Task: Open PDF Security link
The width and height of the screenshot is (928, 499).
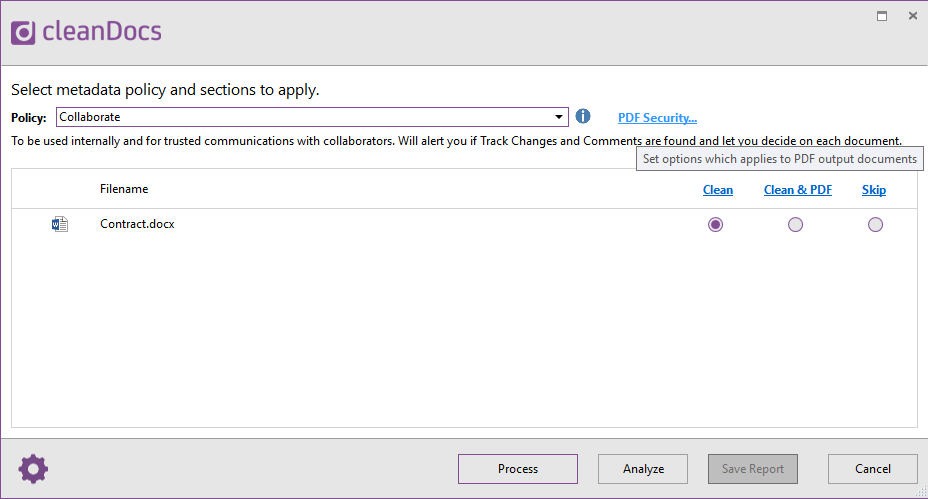Action: [x=658, y=118]
